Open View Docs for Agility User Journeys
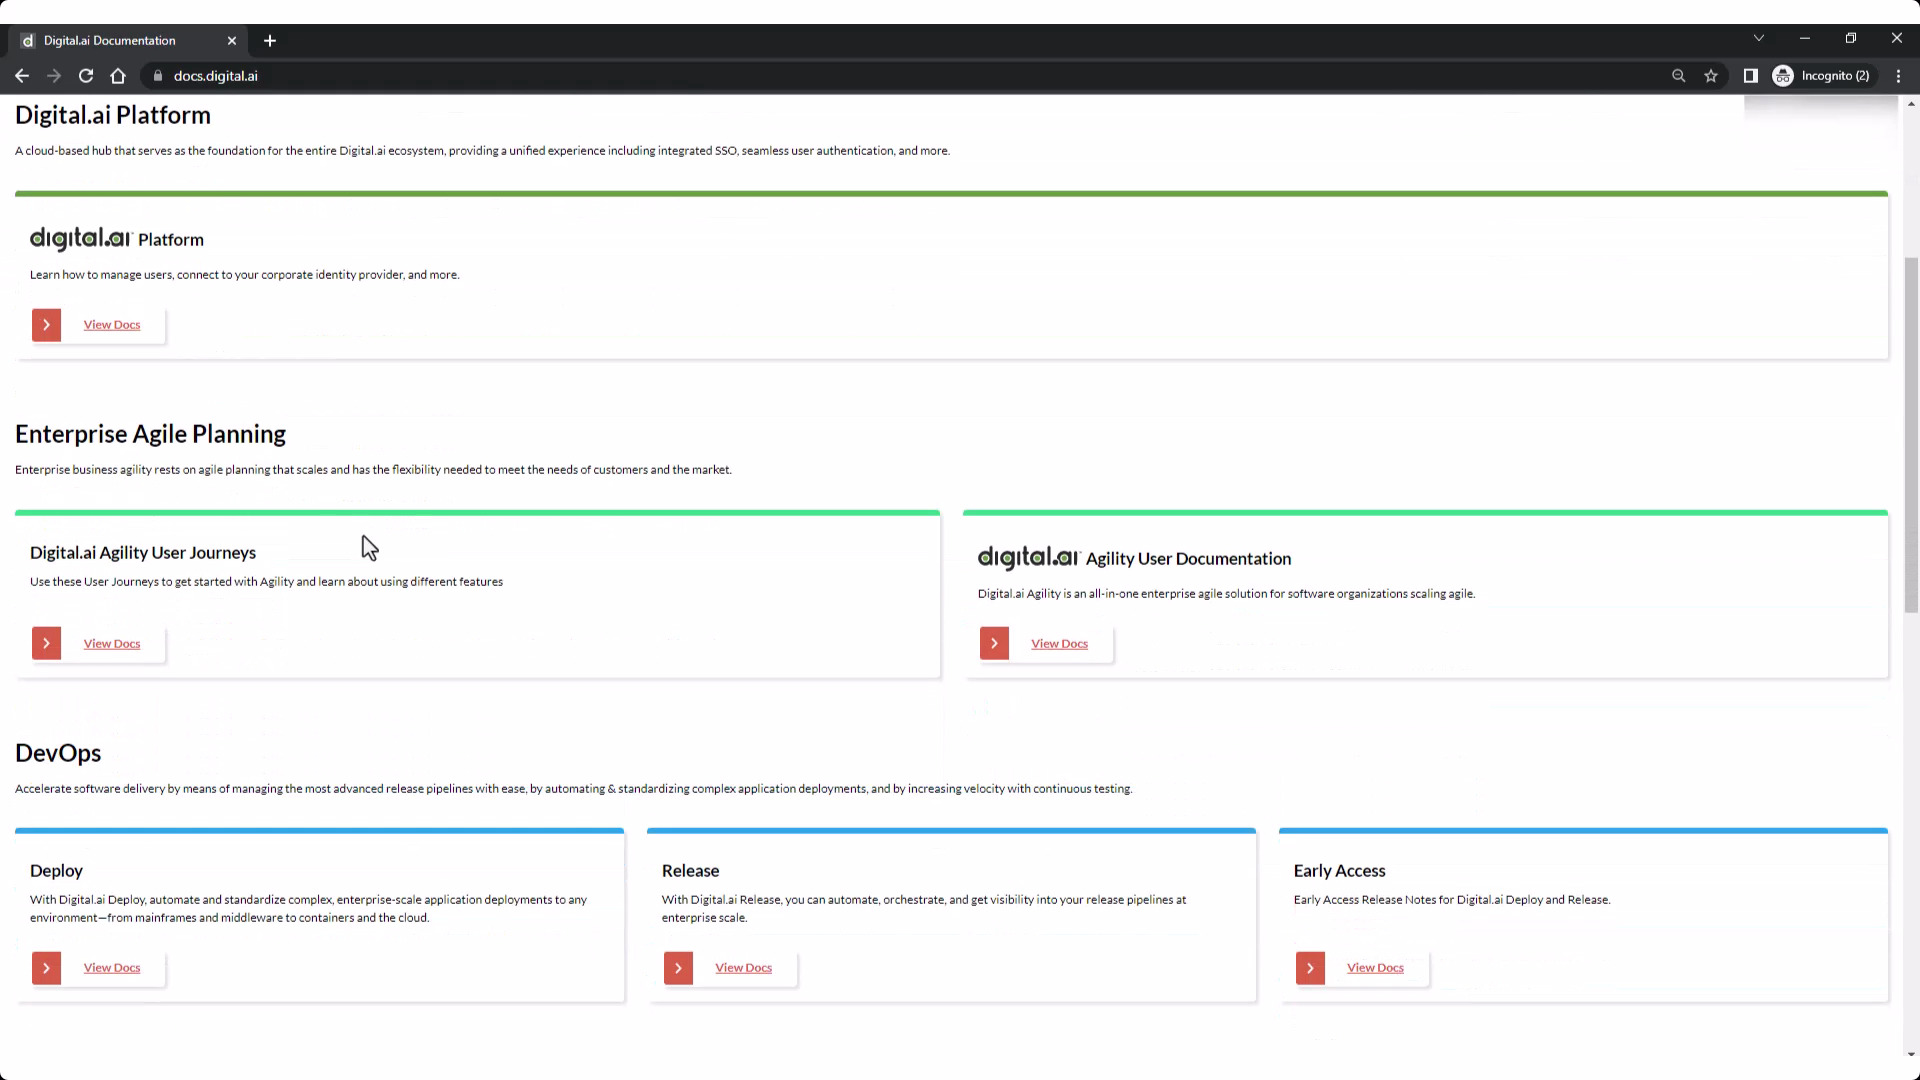Screen dimensions: 1920x1080 pos(112,644)
